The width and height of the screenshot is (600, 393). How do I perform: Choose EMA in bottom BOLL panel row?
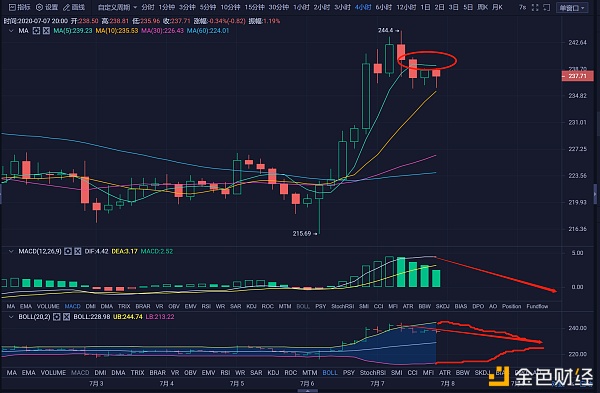pos(29,373)
